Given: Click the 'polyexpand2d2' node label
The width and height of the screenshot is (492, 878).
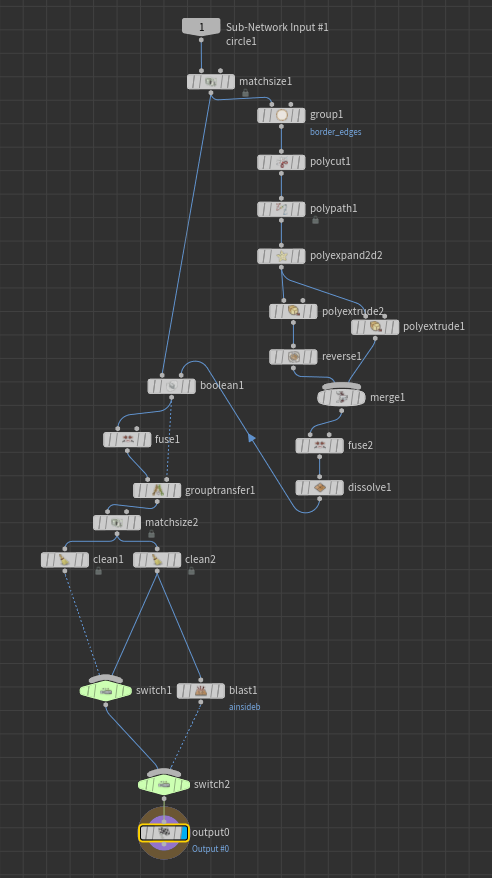Looking at the screenshot, I should (x=346, y=255).
